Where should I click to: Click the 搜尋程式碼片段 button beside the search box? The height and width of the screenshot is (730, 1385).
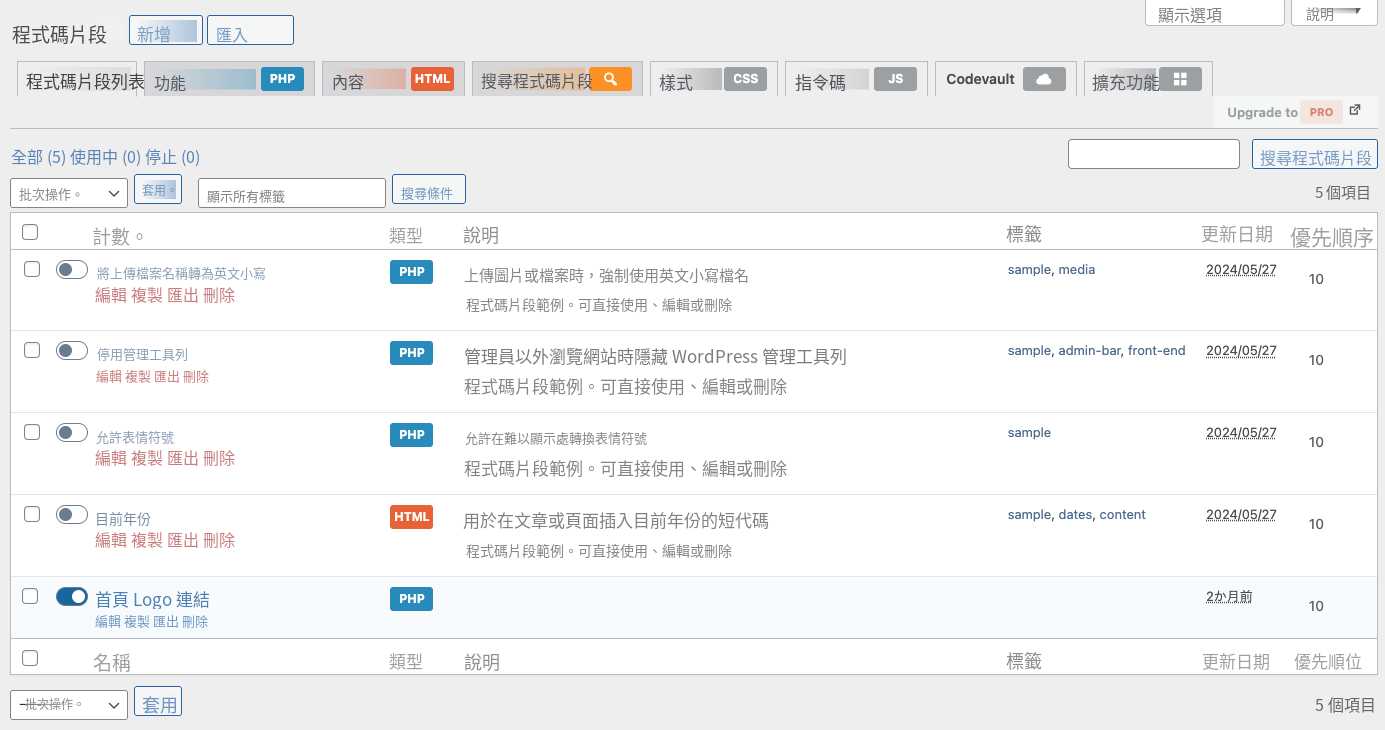(1315, 154)
